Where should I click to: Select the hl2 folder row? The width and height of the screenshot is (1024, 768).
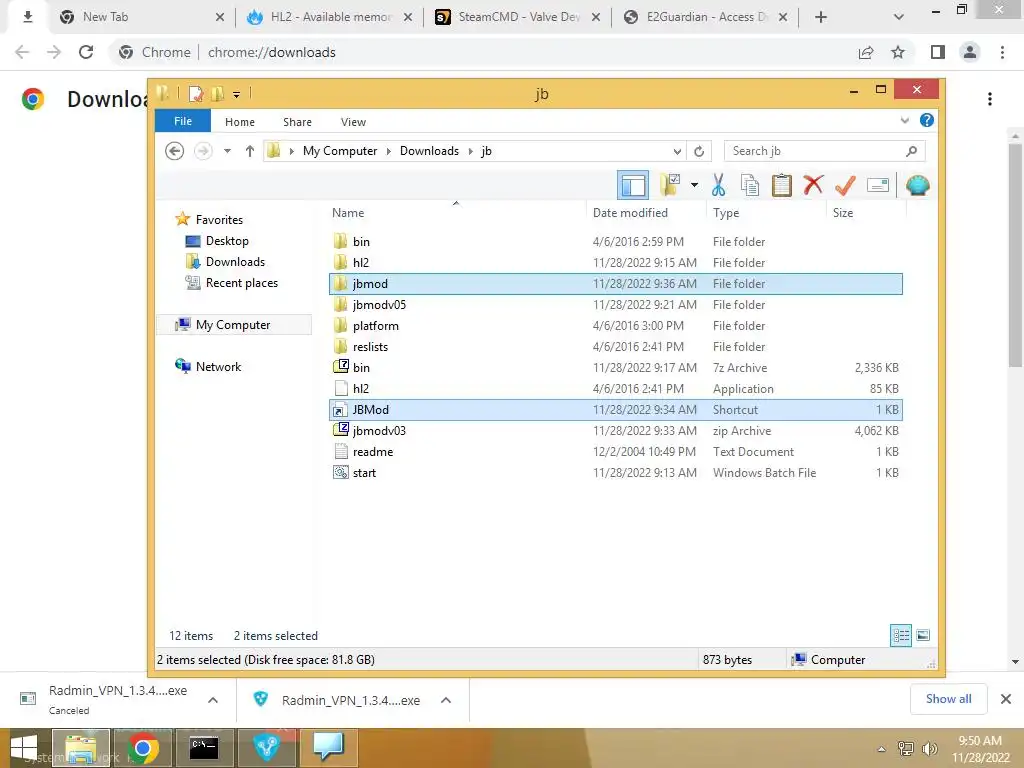616,263
